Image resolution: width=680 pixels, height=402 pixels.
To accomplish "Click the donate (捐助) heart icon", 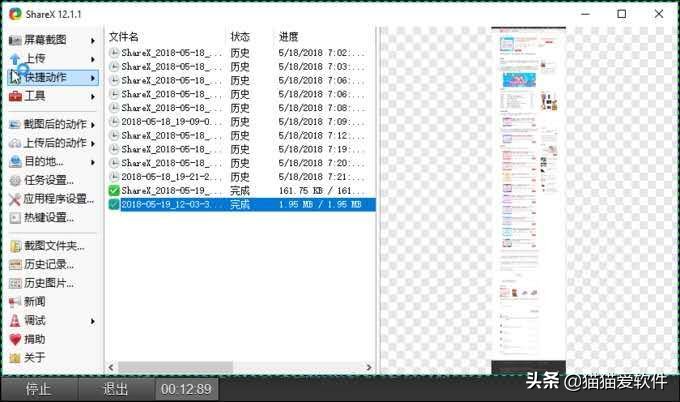I will (15, 340).
